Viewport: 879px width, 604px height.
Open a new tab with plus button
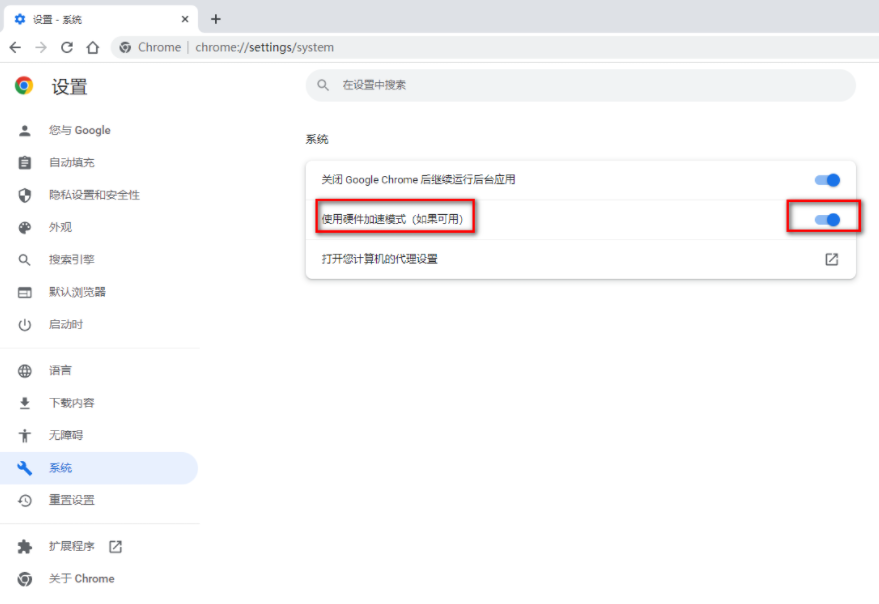point(216,19)
